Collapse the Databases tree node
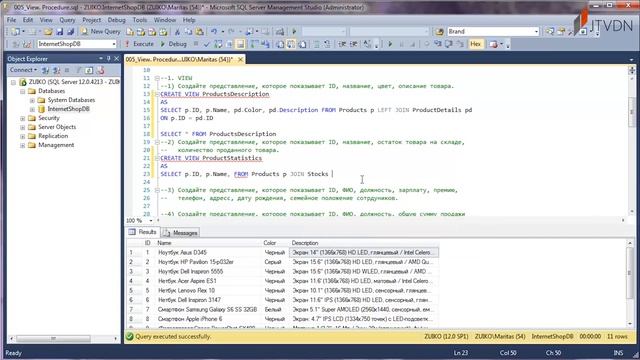This screenshot has height=360, width=640. [x=23, y=91]
